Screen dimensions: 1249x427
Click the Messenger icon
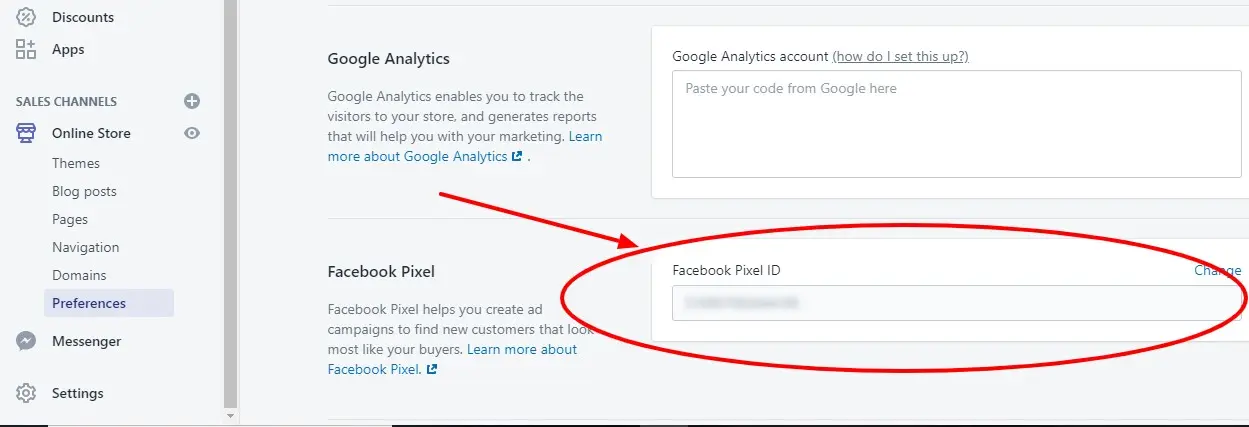click(x=26, y=341)
